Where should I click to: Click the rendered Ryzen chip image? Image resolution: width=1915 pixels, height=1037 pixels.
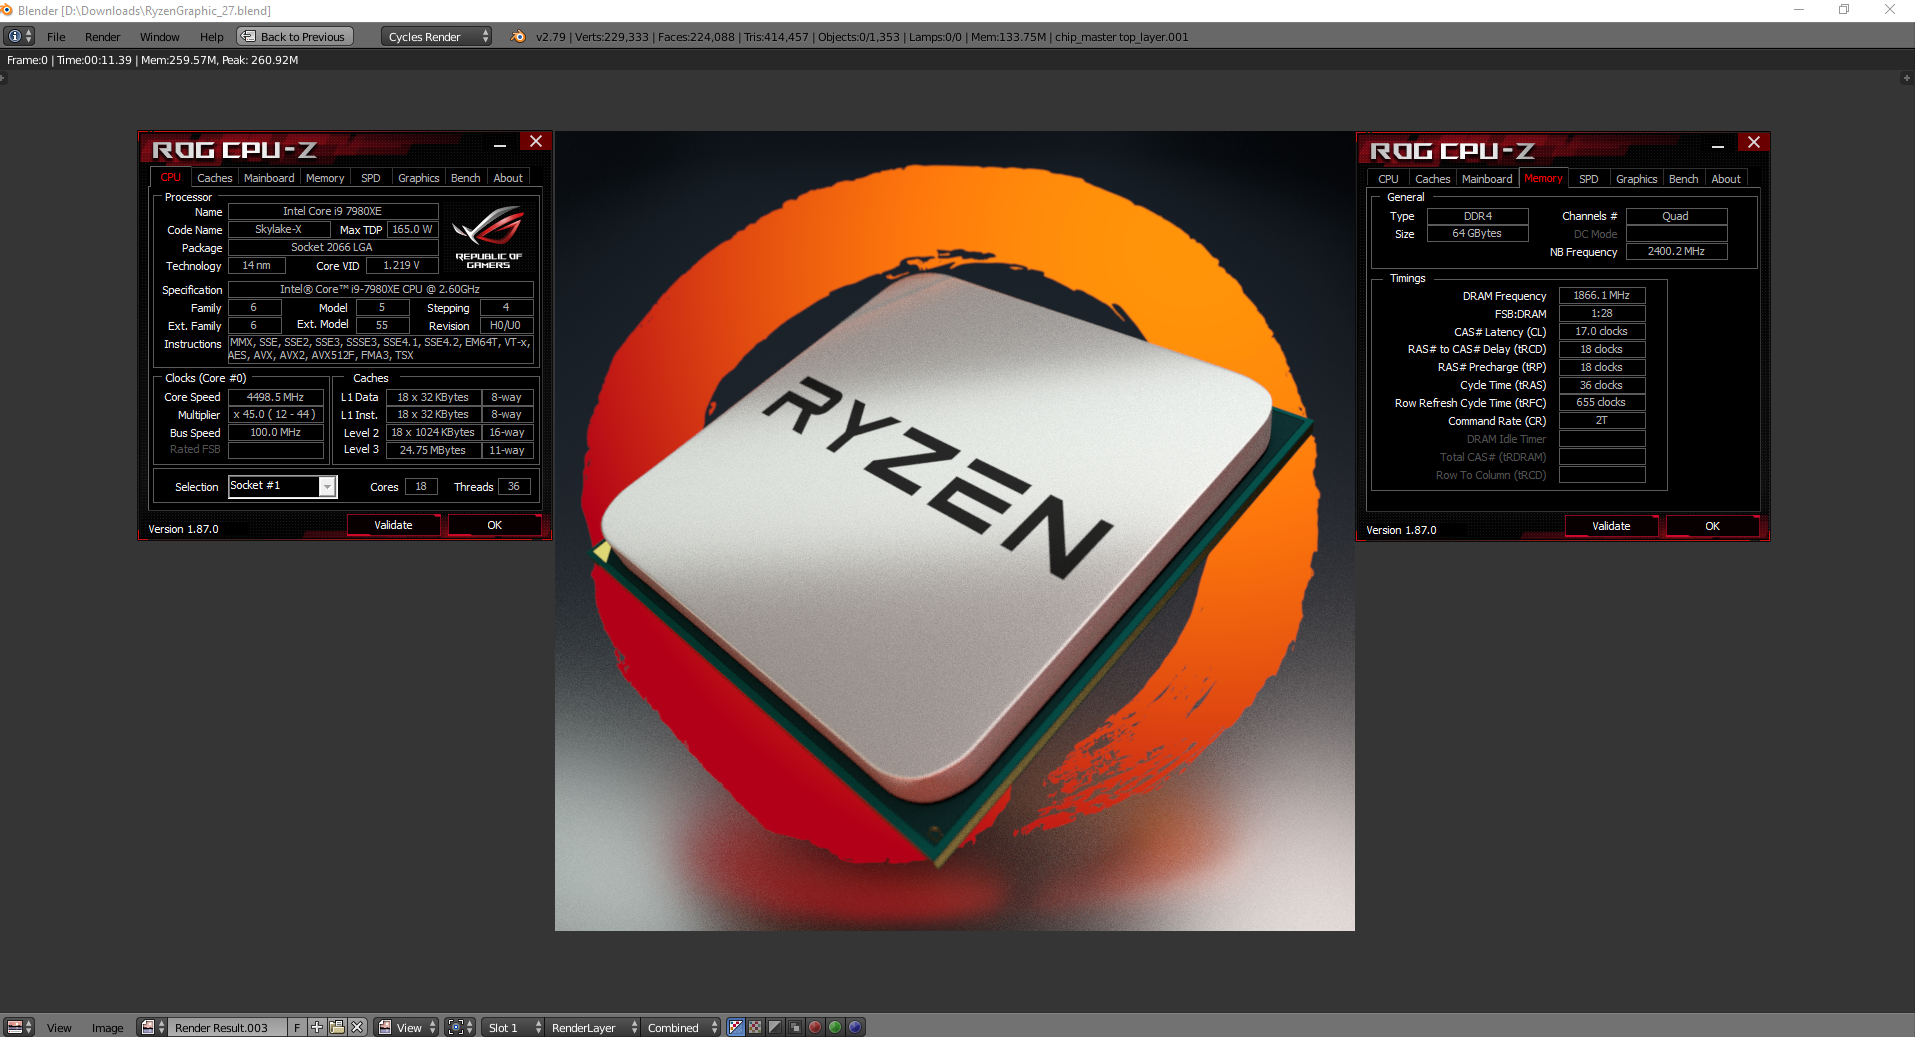[x=955, y=531]
